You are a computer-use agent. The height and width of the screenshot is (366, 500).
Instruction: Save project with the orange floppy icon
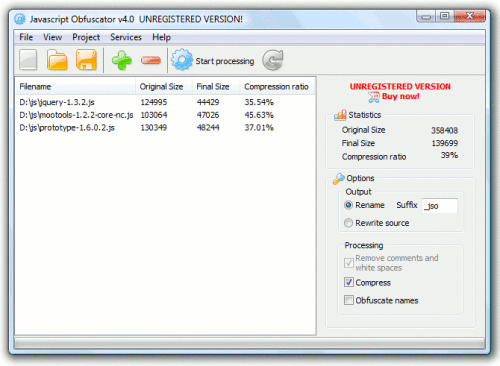tap(86, 60)
